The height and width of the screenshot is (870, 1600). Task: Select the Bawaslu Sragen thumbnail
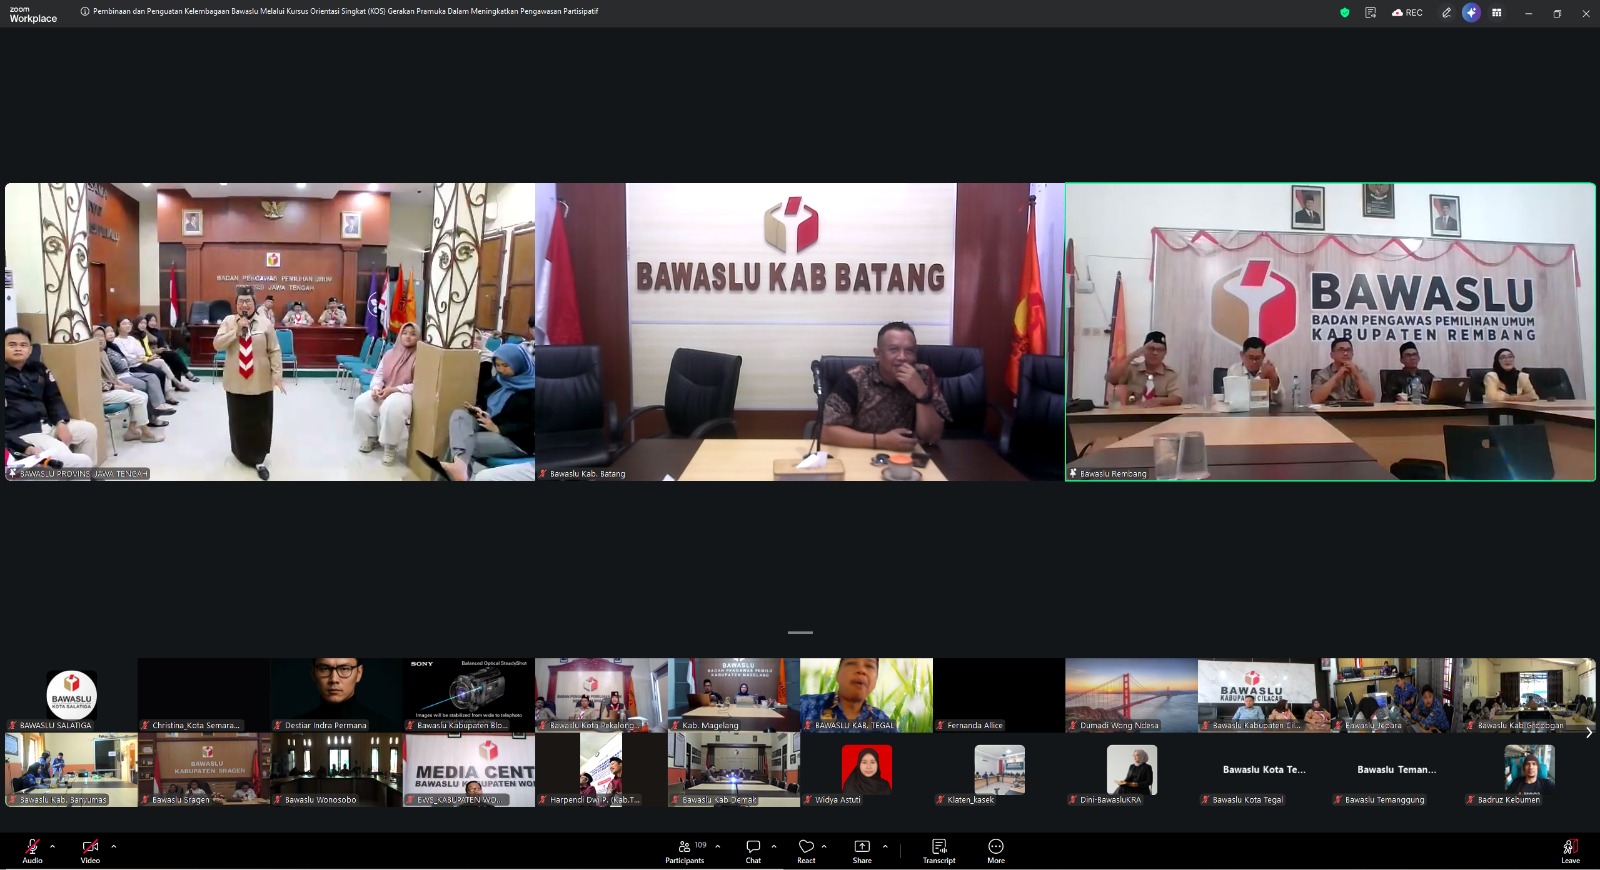tap(204, 770)
